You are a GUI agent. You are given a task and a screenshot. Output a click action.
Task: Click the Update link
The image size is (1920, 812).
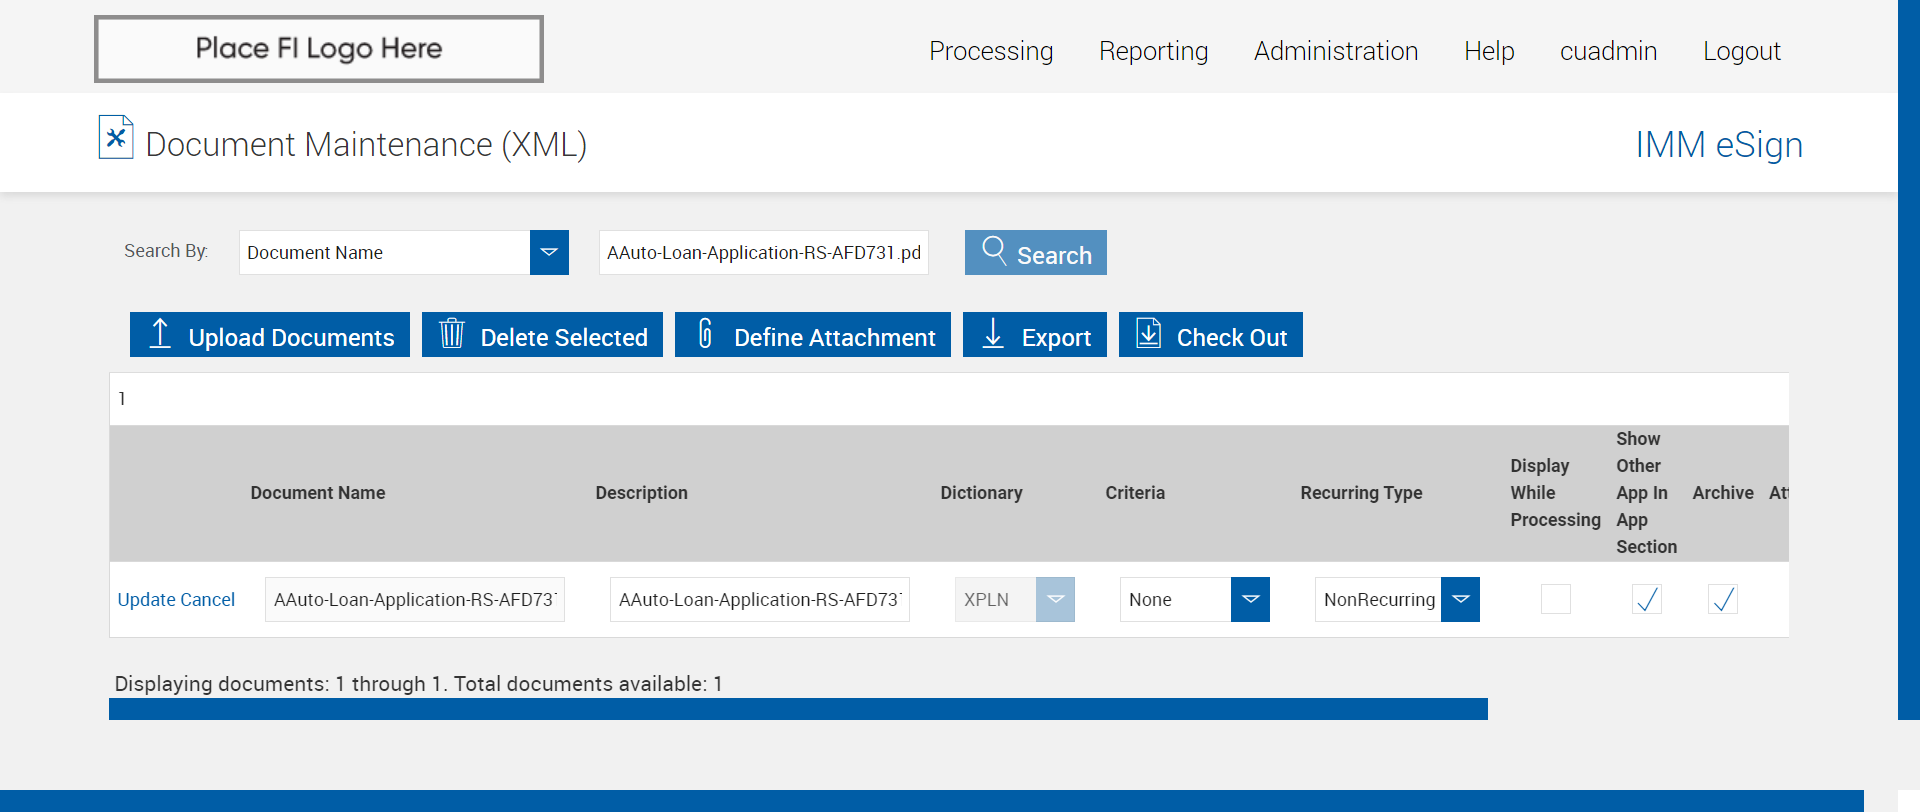[x=146, y=600]
